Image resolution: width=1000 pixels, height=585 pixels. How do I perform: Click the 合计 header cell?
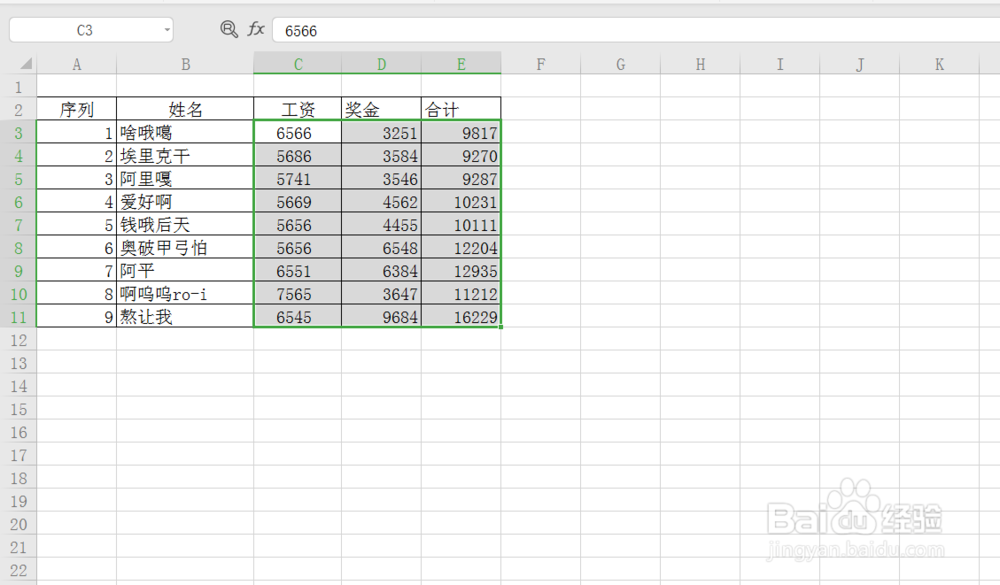(x=461, y=109)
